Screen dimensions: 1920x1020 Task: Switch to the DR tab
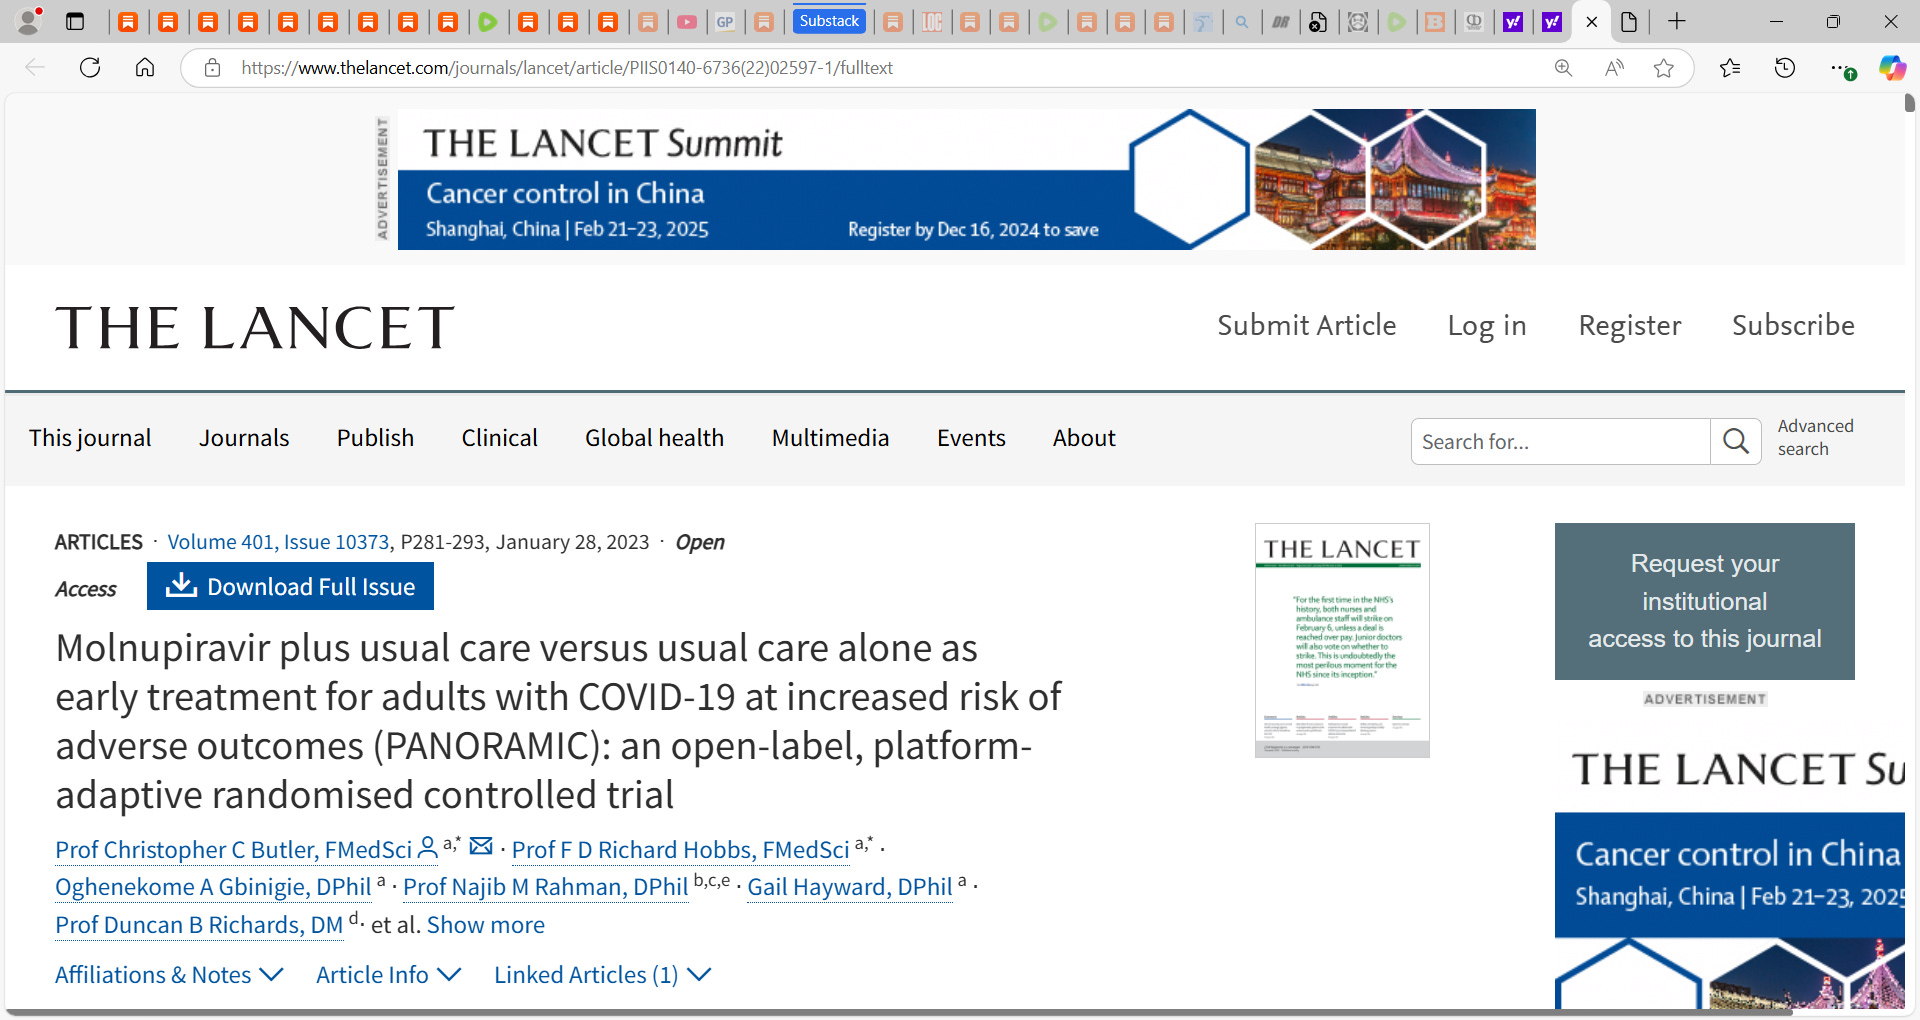[x=1280, y=22]
